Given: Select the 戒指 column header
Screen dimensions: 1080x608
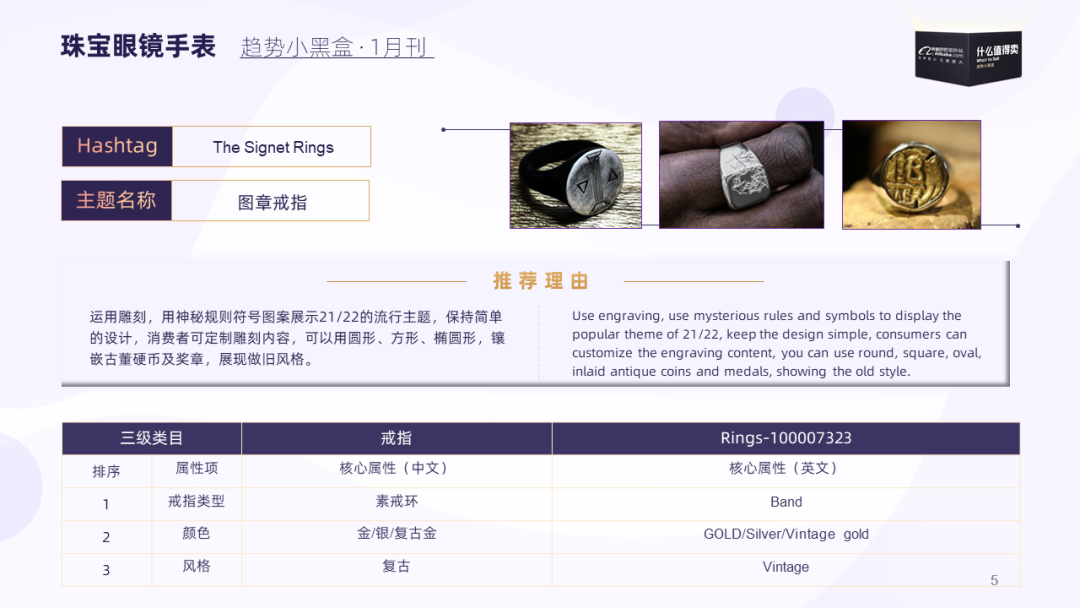Looking at the screenshot, I should [397, 438].
